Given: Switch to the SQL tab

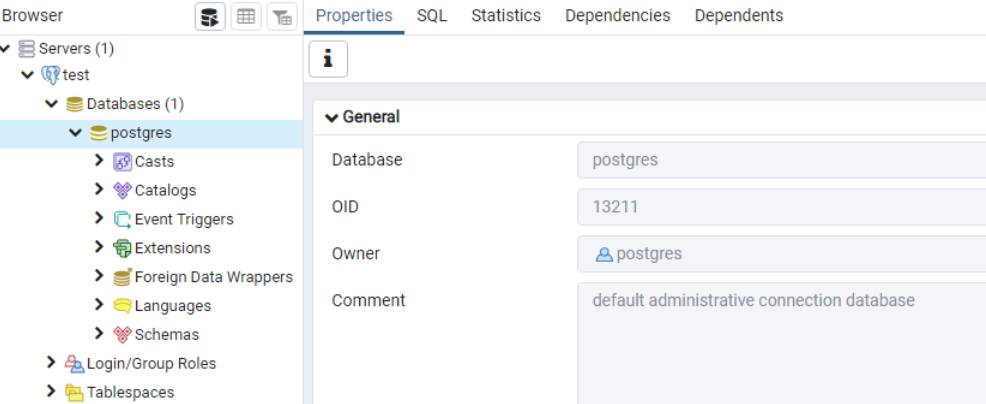Looking at the screenshot, I should click(432, 16).
